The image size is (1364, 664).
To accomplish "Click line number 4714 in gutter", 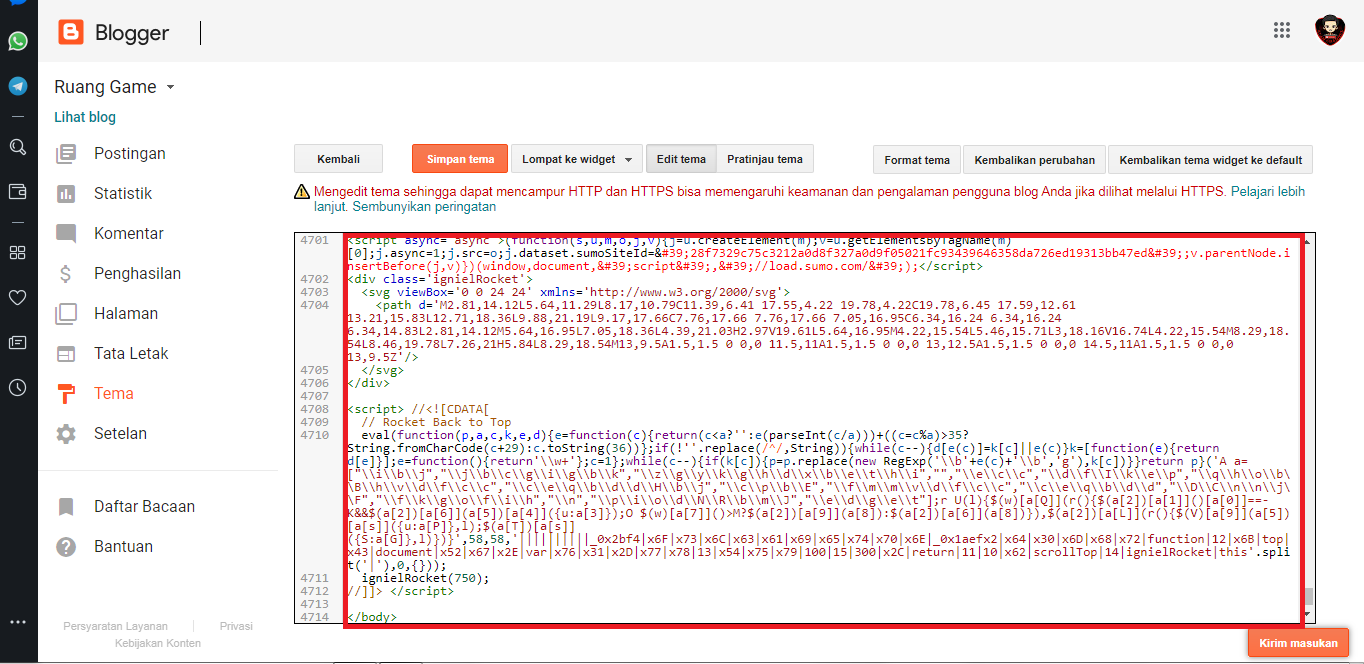I will [x=314, y=617].
